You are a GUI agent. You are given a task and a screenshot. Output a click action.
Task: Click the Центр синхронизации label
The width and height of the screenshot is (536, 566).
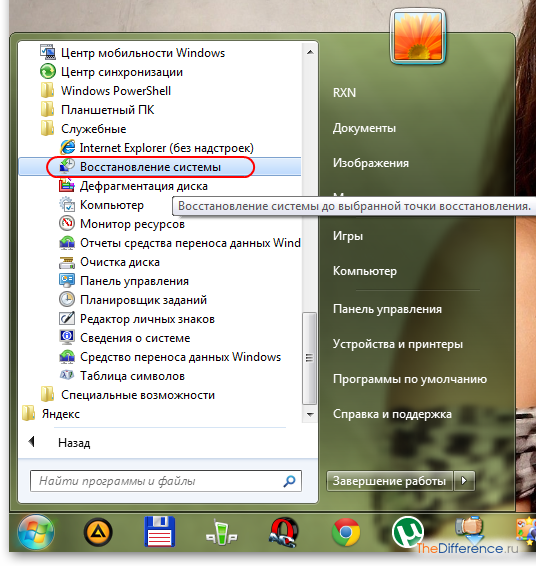(x=122, y=72)
